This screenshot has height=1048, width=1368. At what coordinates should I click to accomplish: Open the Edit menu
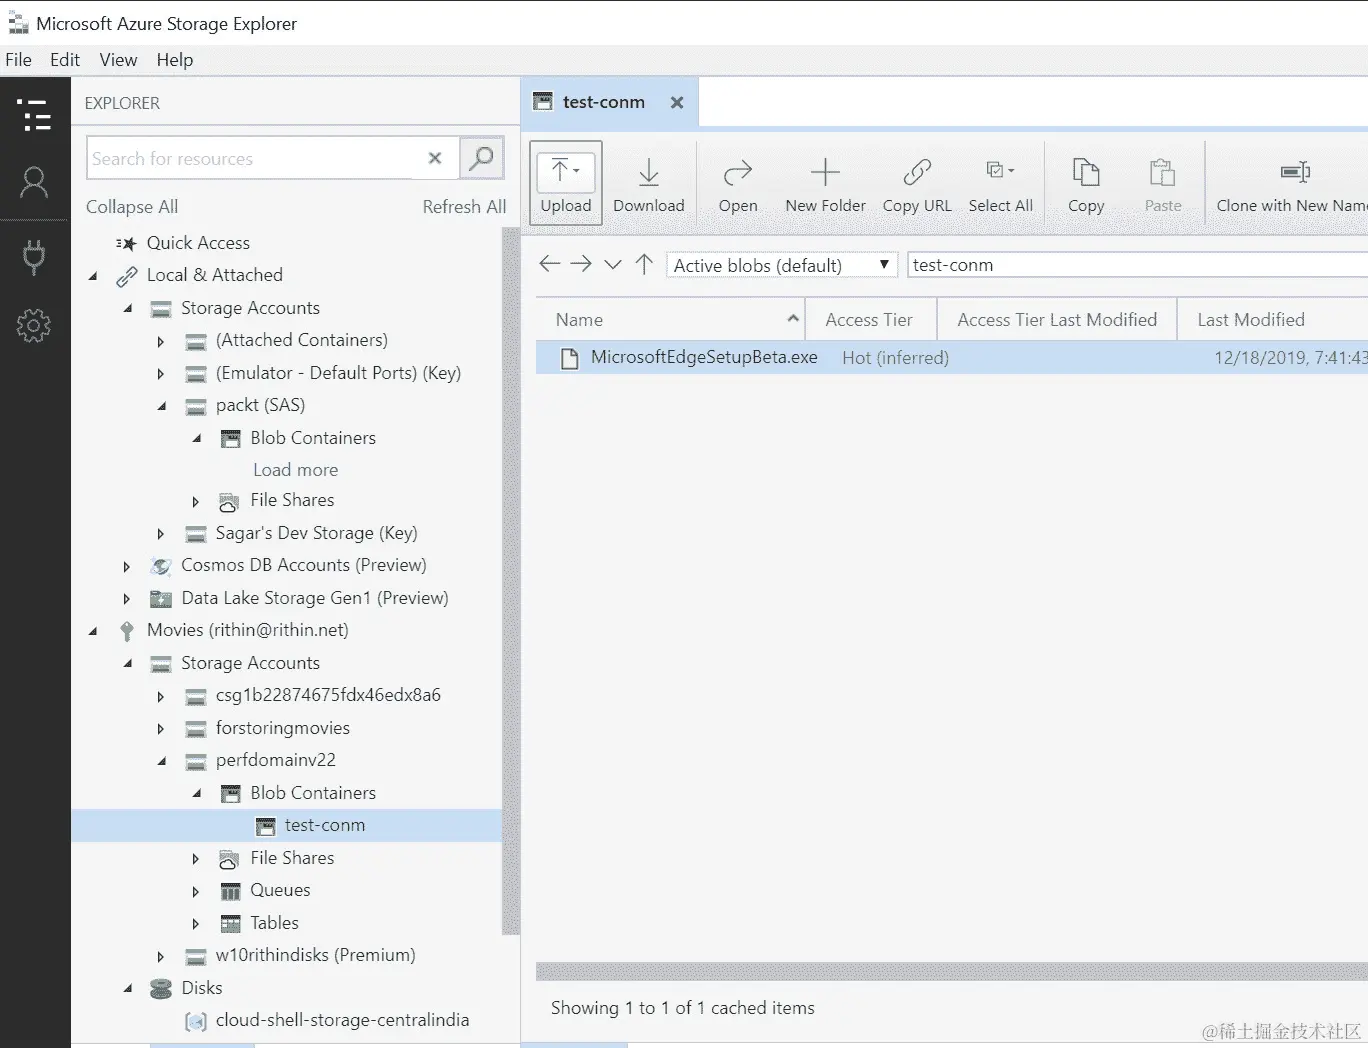click(65, 60)
